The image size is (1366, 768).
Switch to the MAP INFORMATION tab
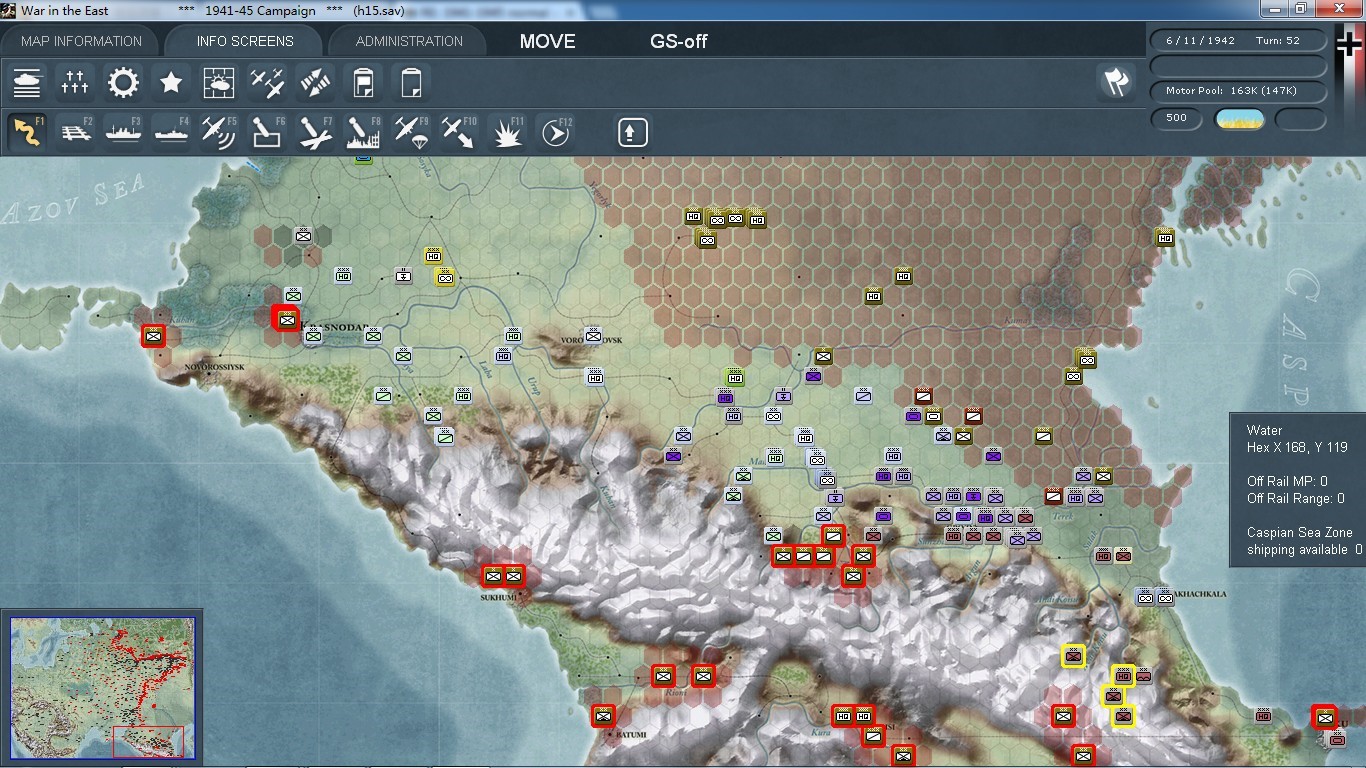tap(81, 41)
